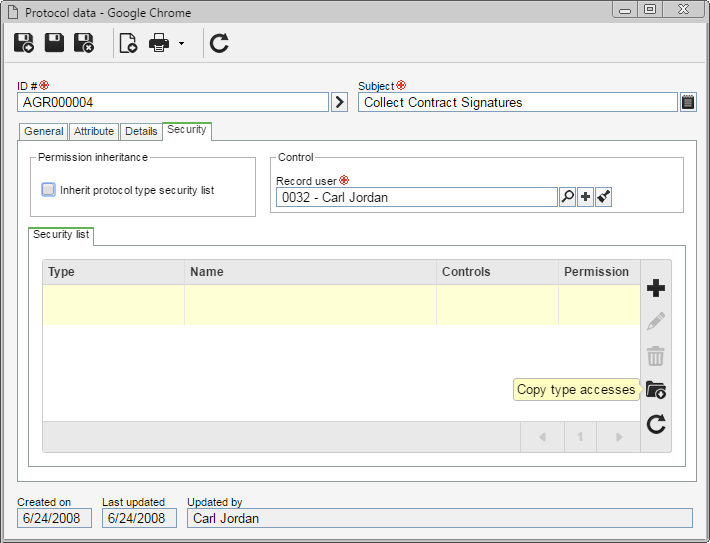Edit the security entry with pencil icon

[656, 321]
